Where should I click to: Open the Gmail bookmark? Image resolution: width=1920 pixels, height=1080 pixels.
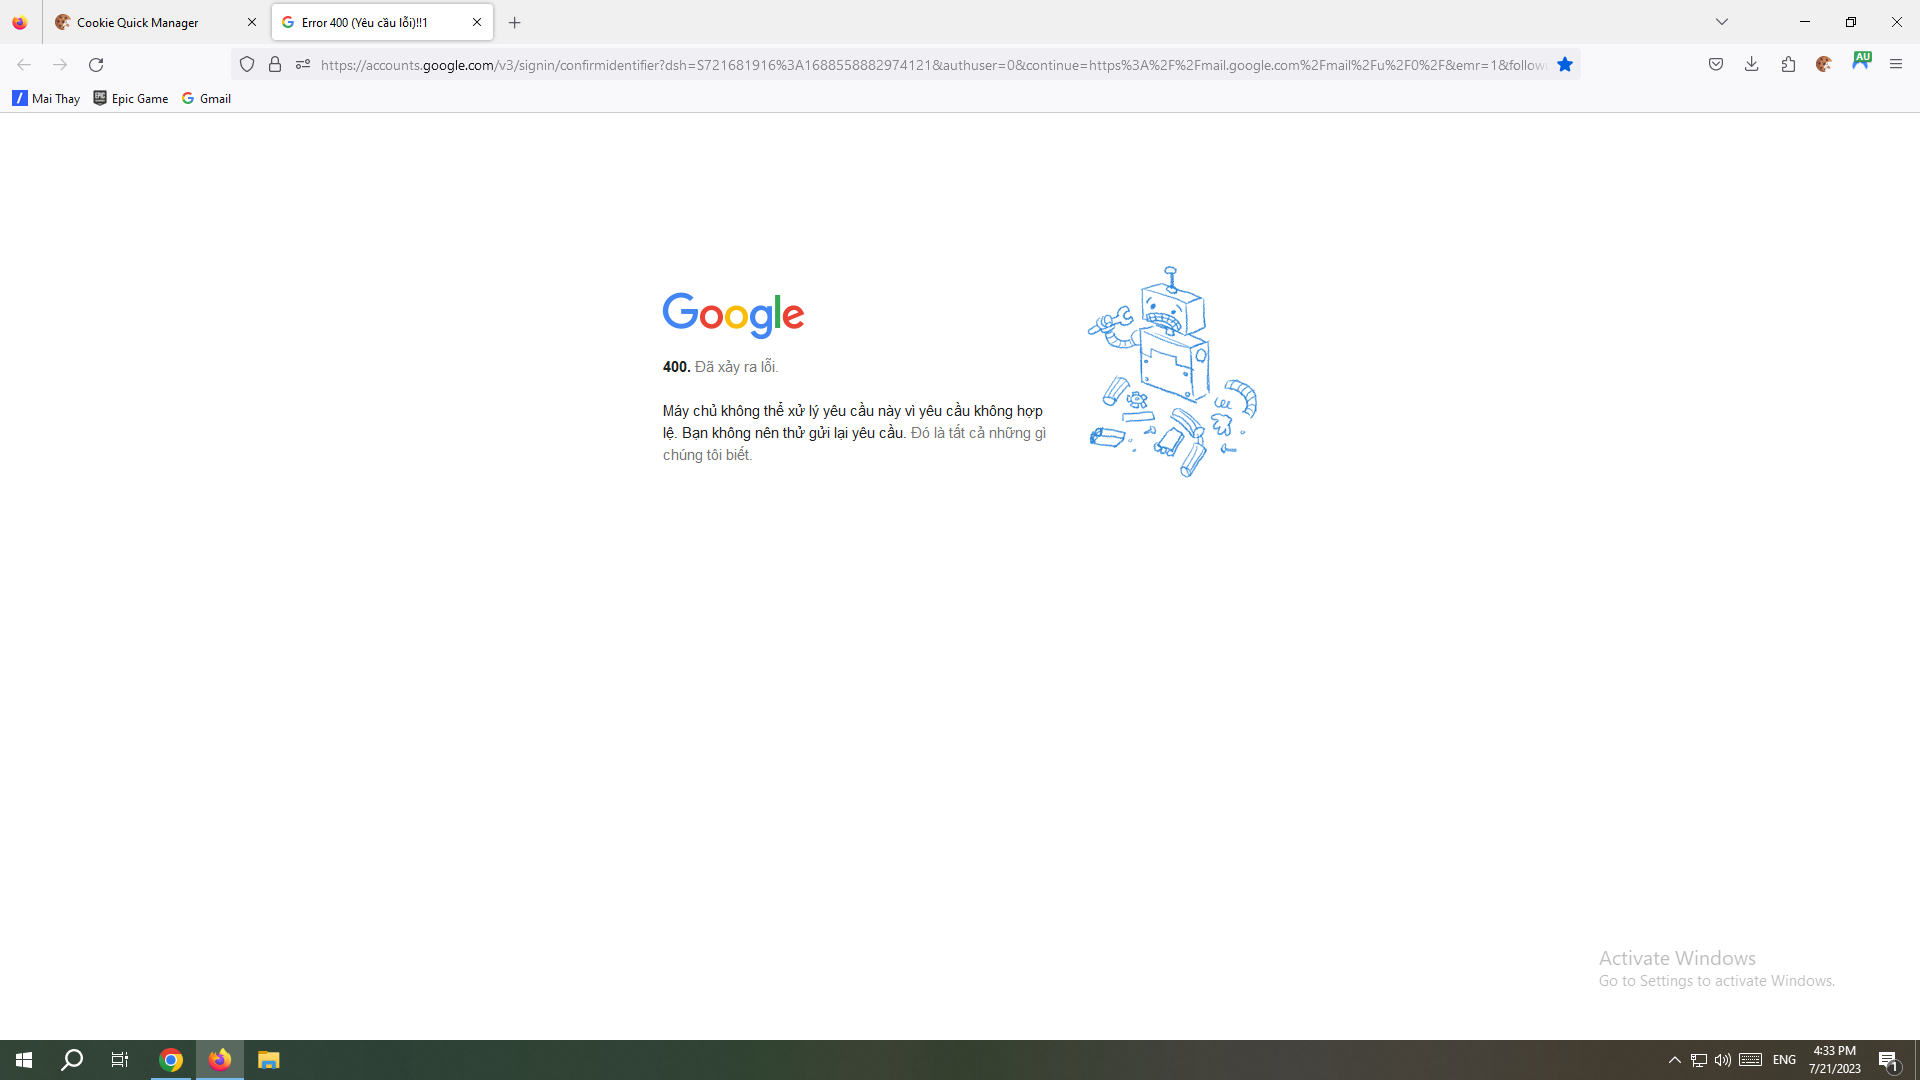coord(207,98)
